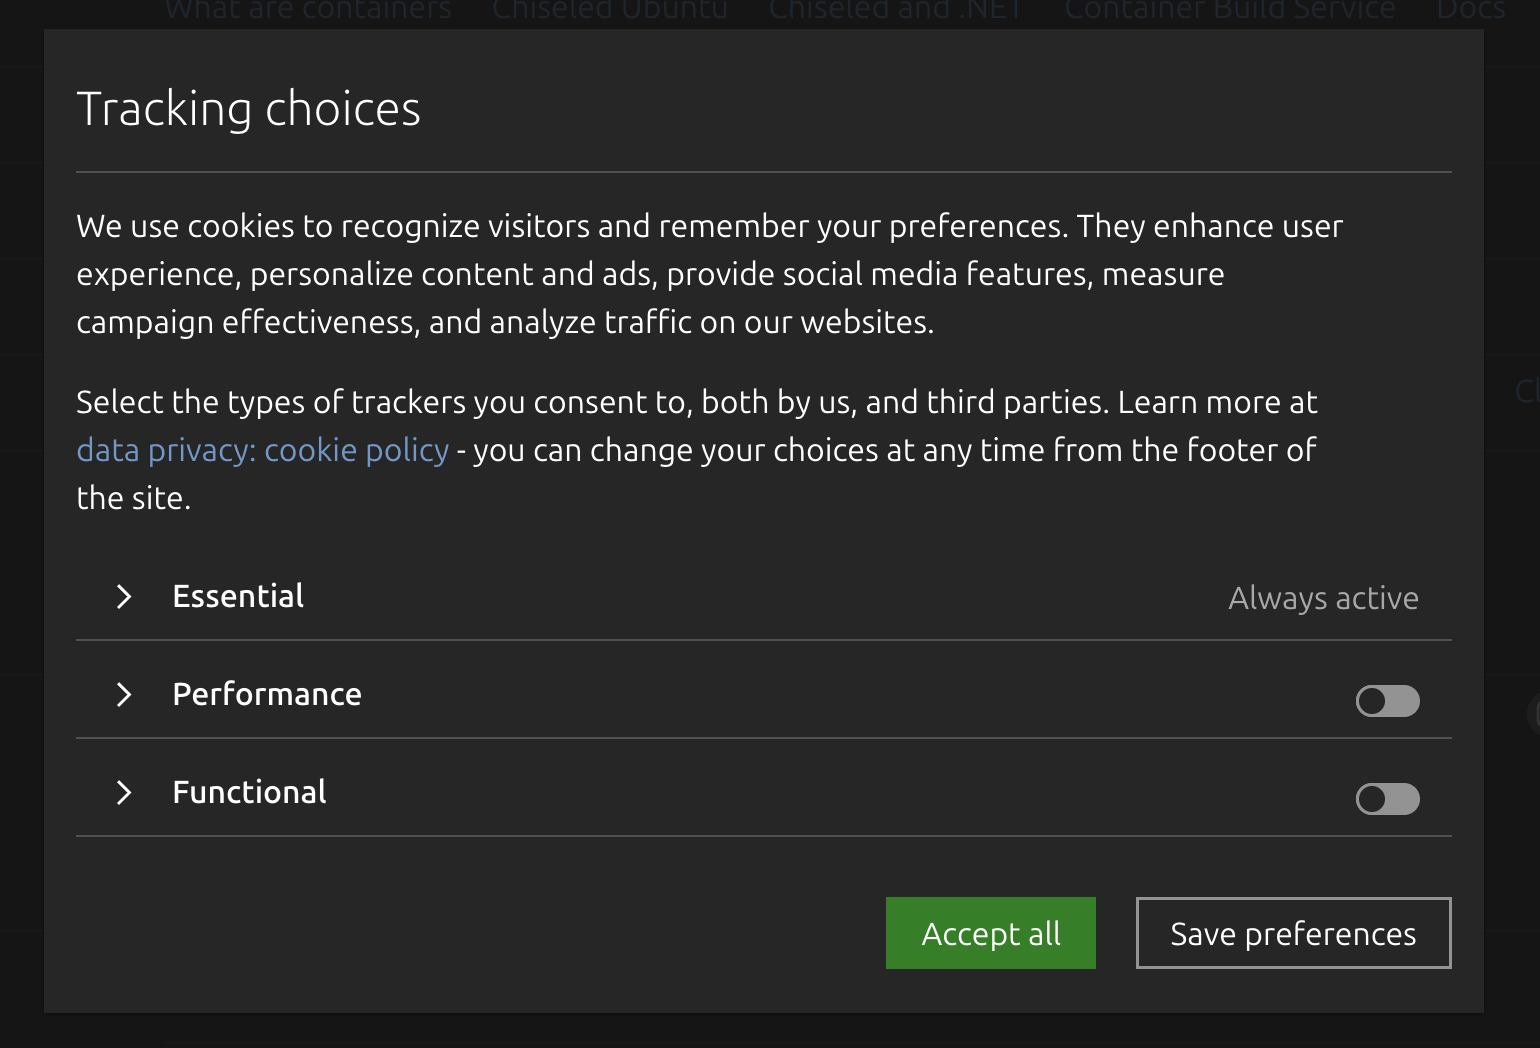The image size is (1540, 1048).
Task: Click the Performance section disclosure arrow
Action: click(124, 694)
